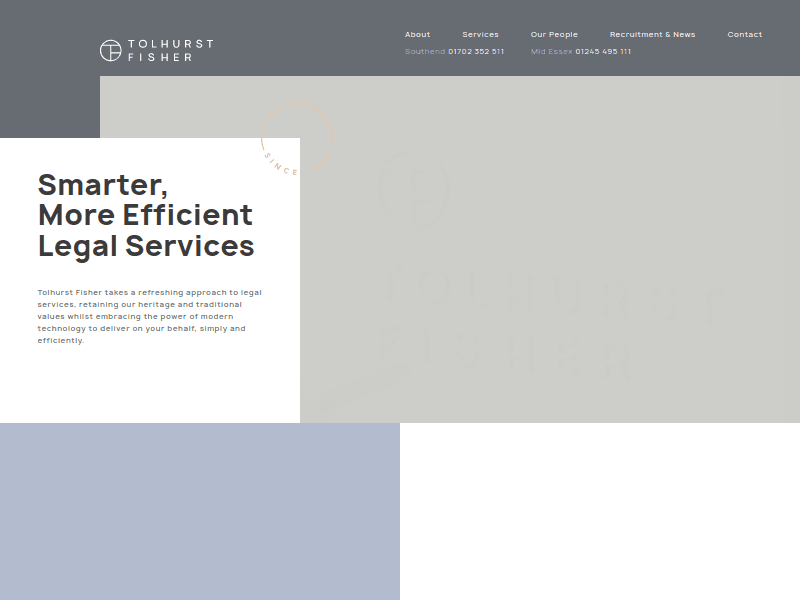Screen dimensions: 800x600
Task: Click the Tolhurst Fisher circular logo icon
Action: [111, 50]
